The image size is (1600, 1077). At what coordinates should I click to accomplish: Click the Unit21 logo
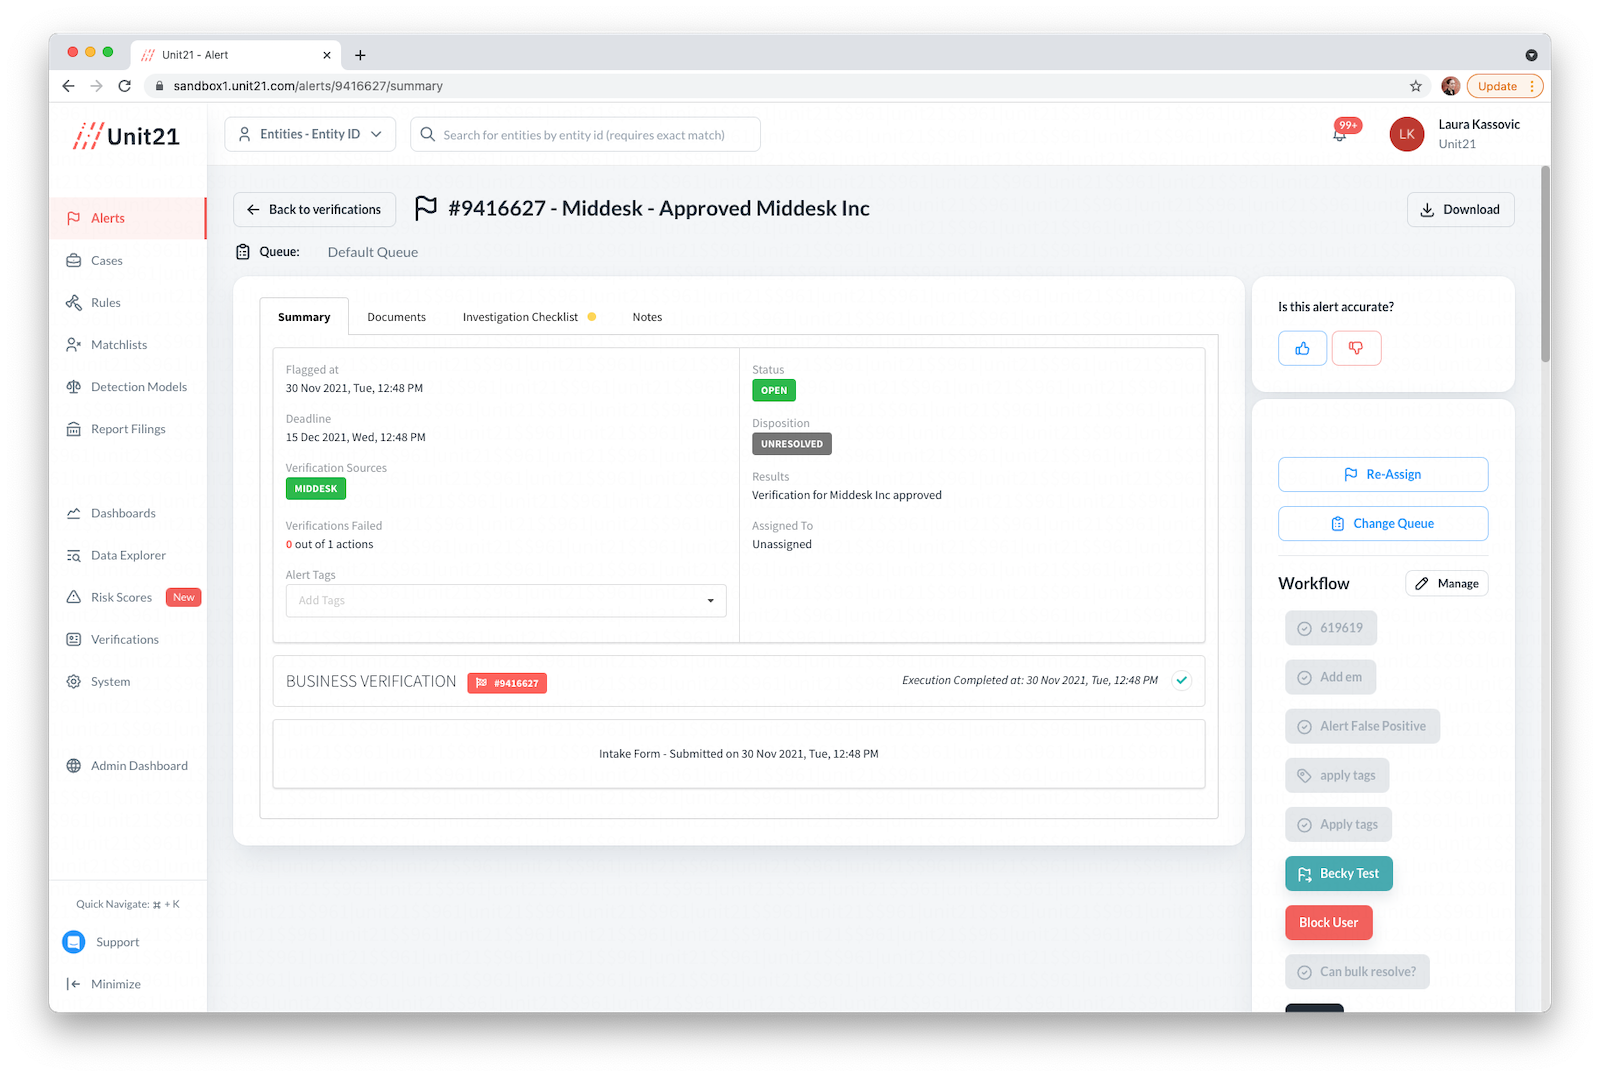(x=127, y=136)
